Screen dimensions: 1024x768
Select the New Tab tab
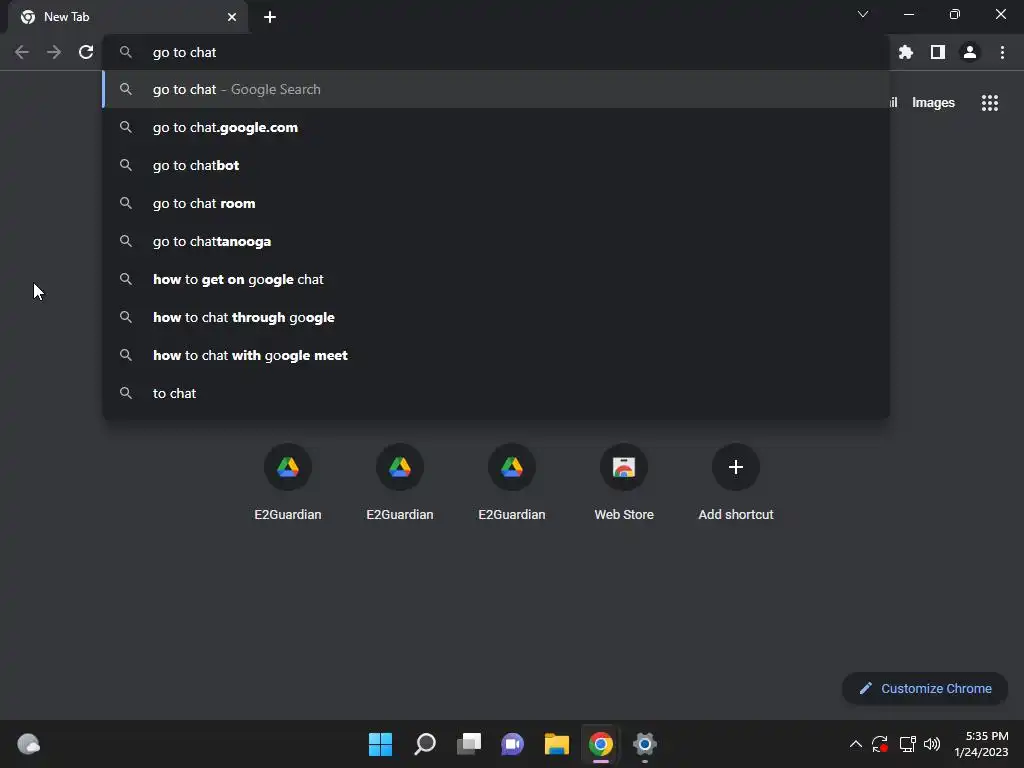128,17
